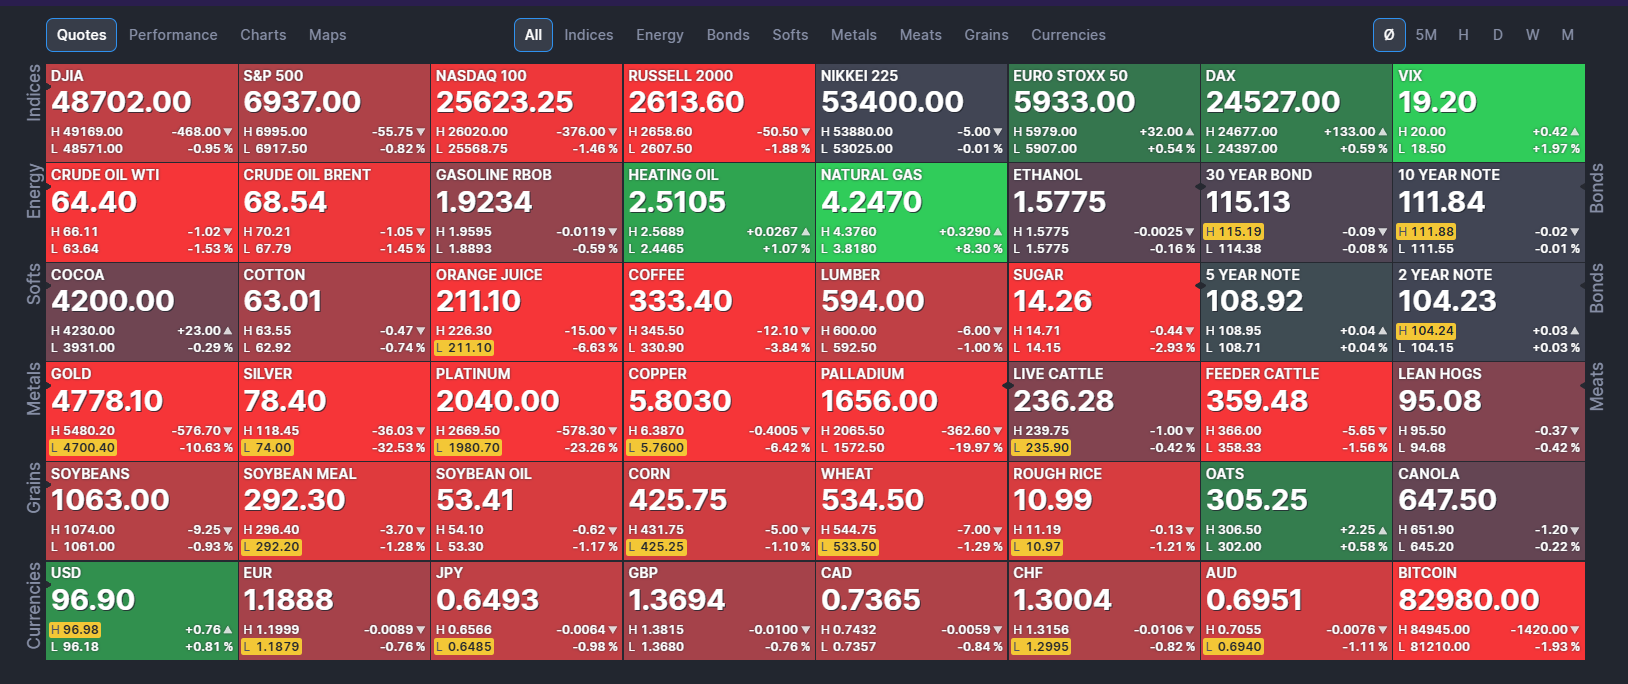Filter futures by Softs in top bar
Image resolution: width=1628 pixels, height=684 pixels.
point(790,35)
